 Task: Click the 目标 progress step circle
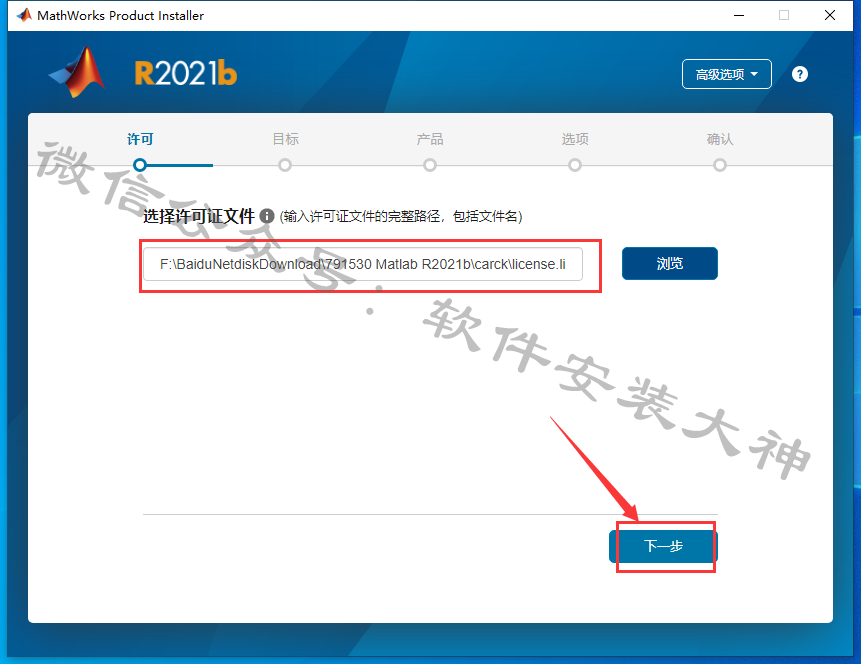click(285, 165)
